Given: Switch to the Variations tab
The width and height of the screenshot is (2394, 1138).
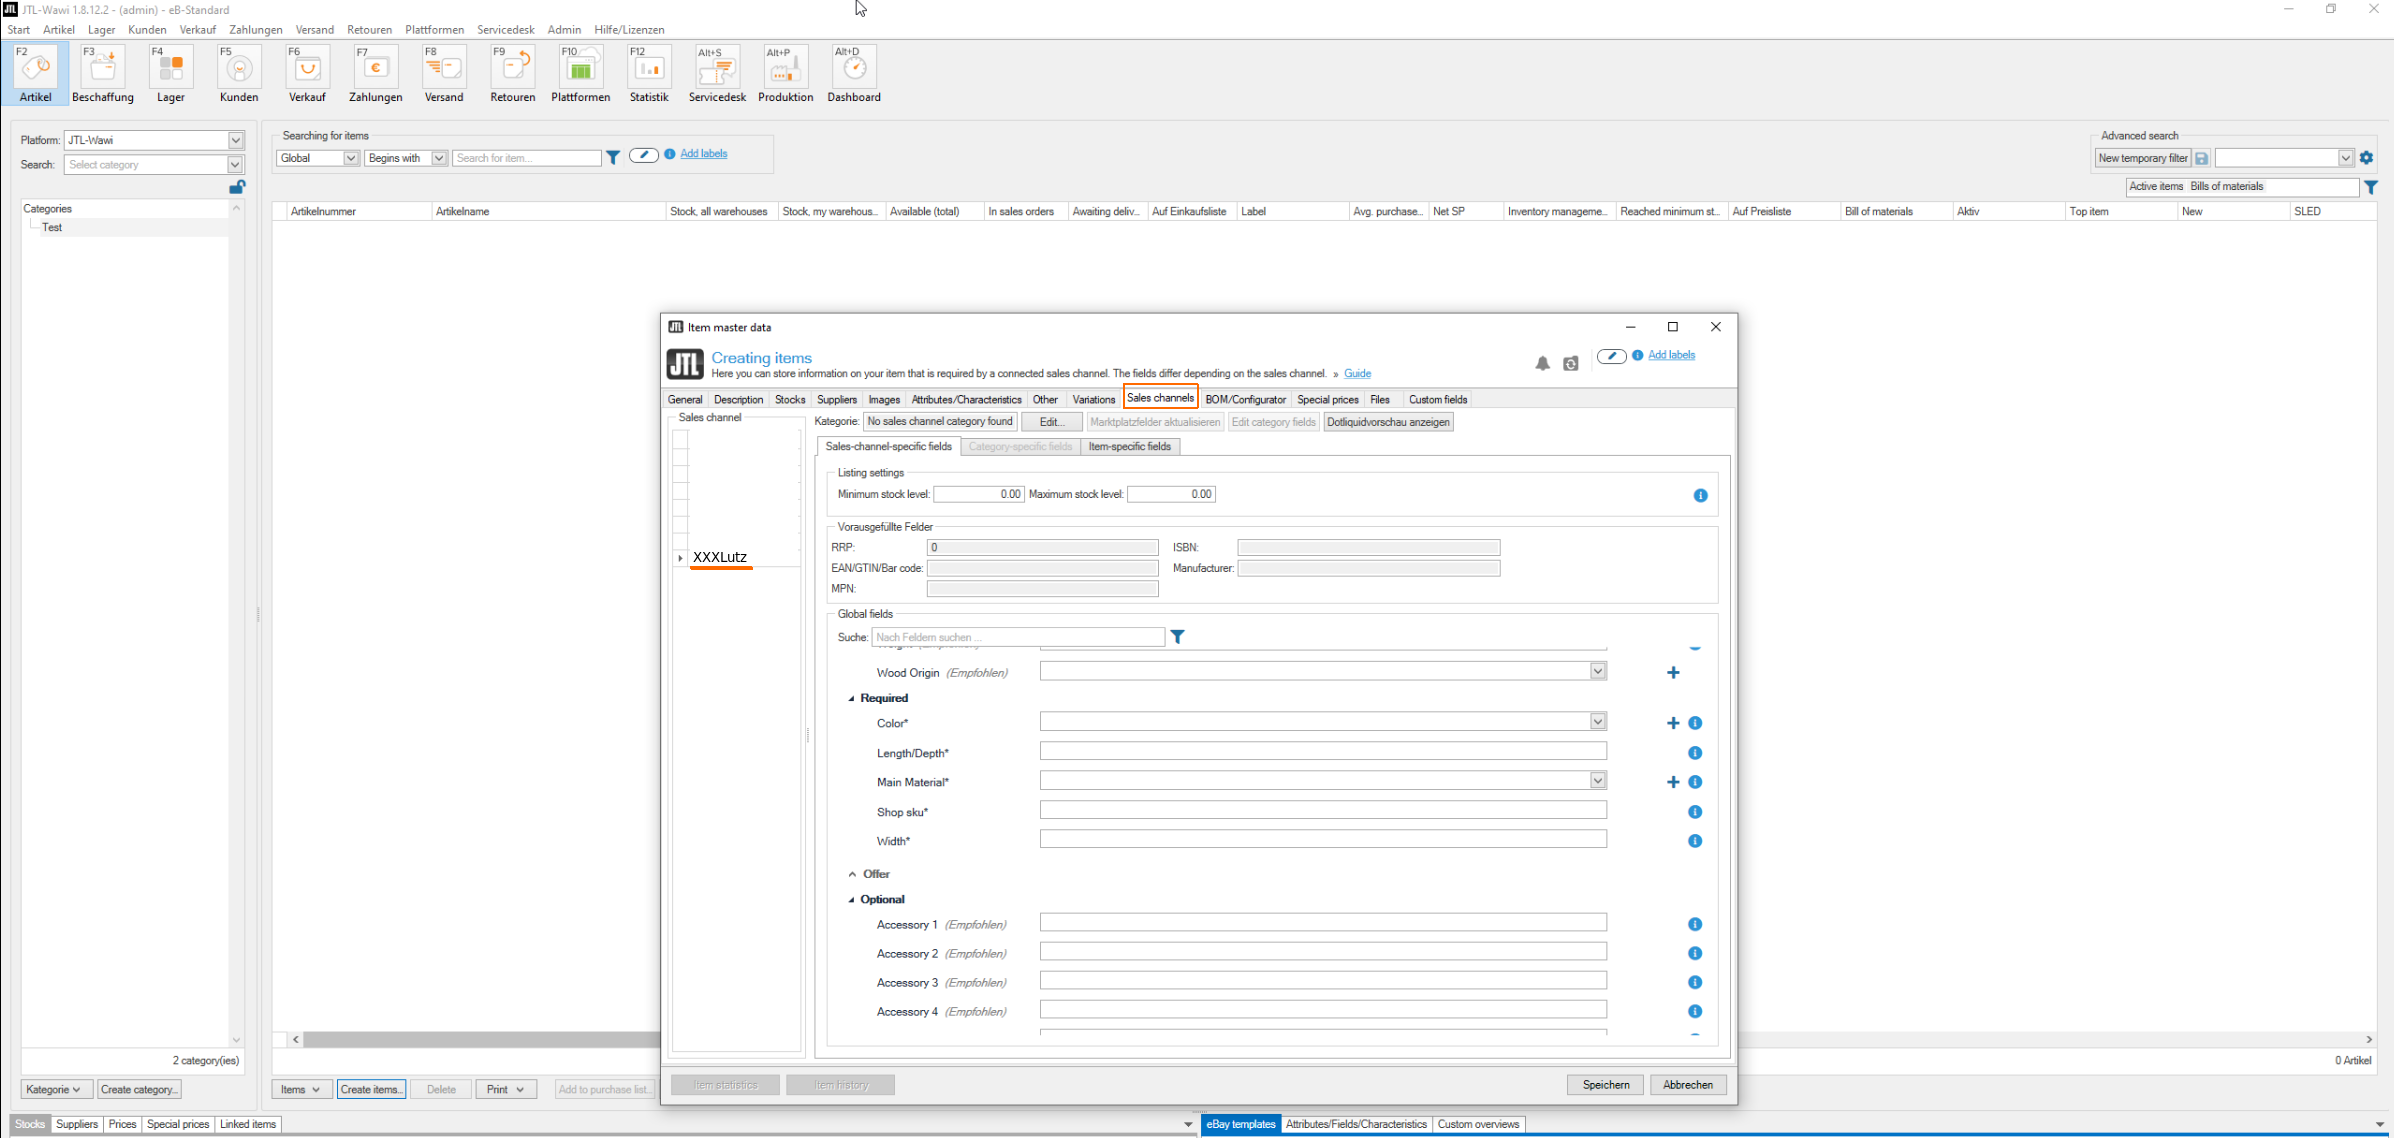Looking at the screenshot, I should point(1093,399).
